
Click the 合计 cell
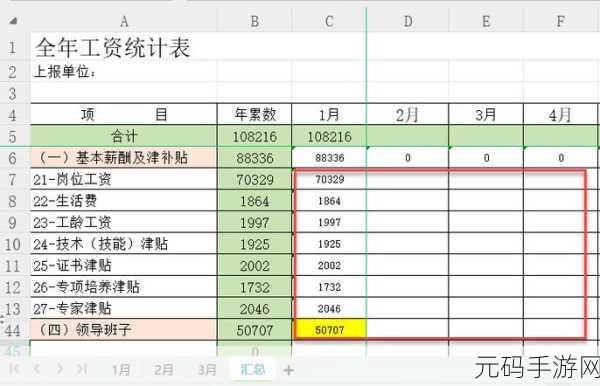coord(124,136)
